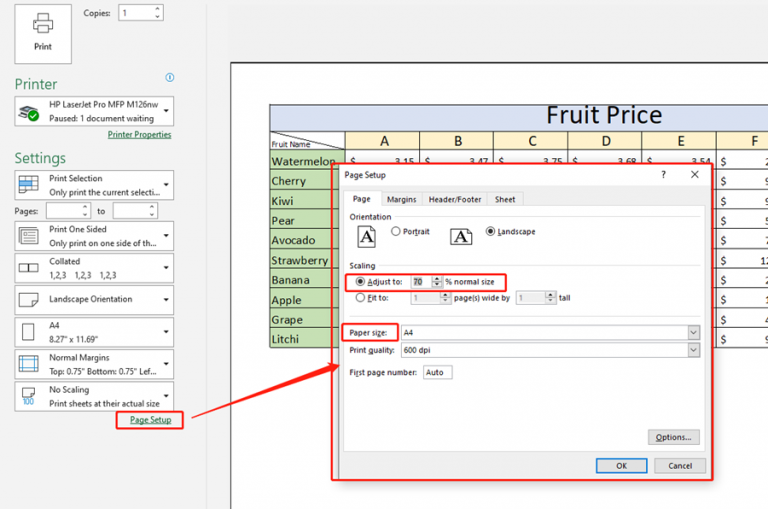Open the Header/Footer tab
Viewport: 768px width, 509px height.
(x=455, y=200)
